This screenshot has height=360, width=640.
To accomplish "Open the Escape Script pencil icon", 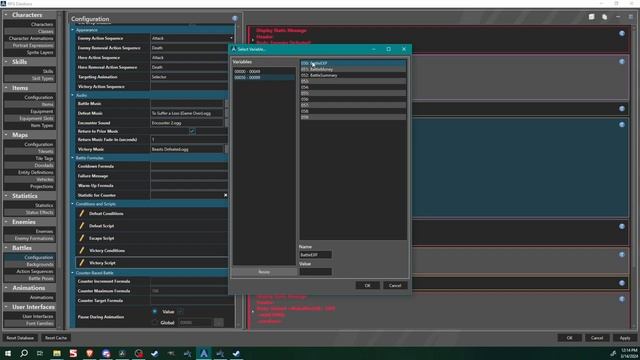I will tap(82, 238).
